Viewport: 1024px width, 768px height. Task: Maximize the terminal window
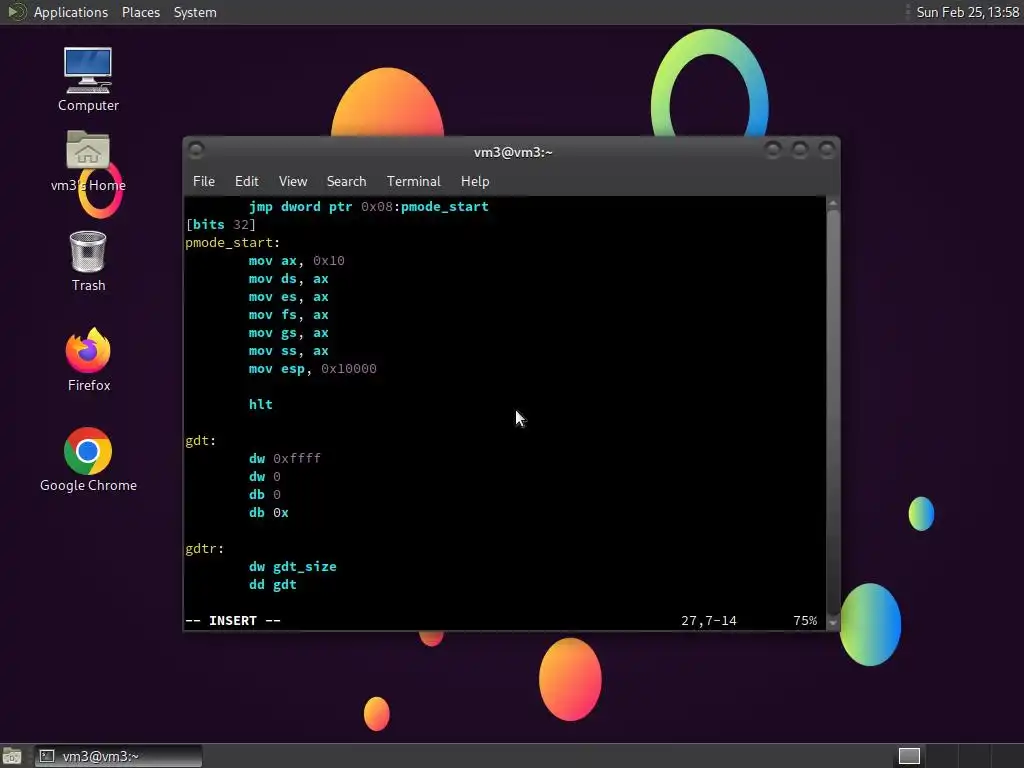799,151
